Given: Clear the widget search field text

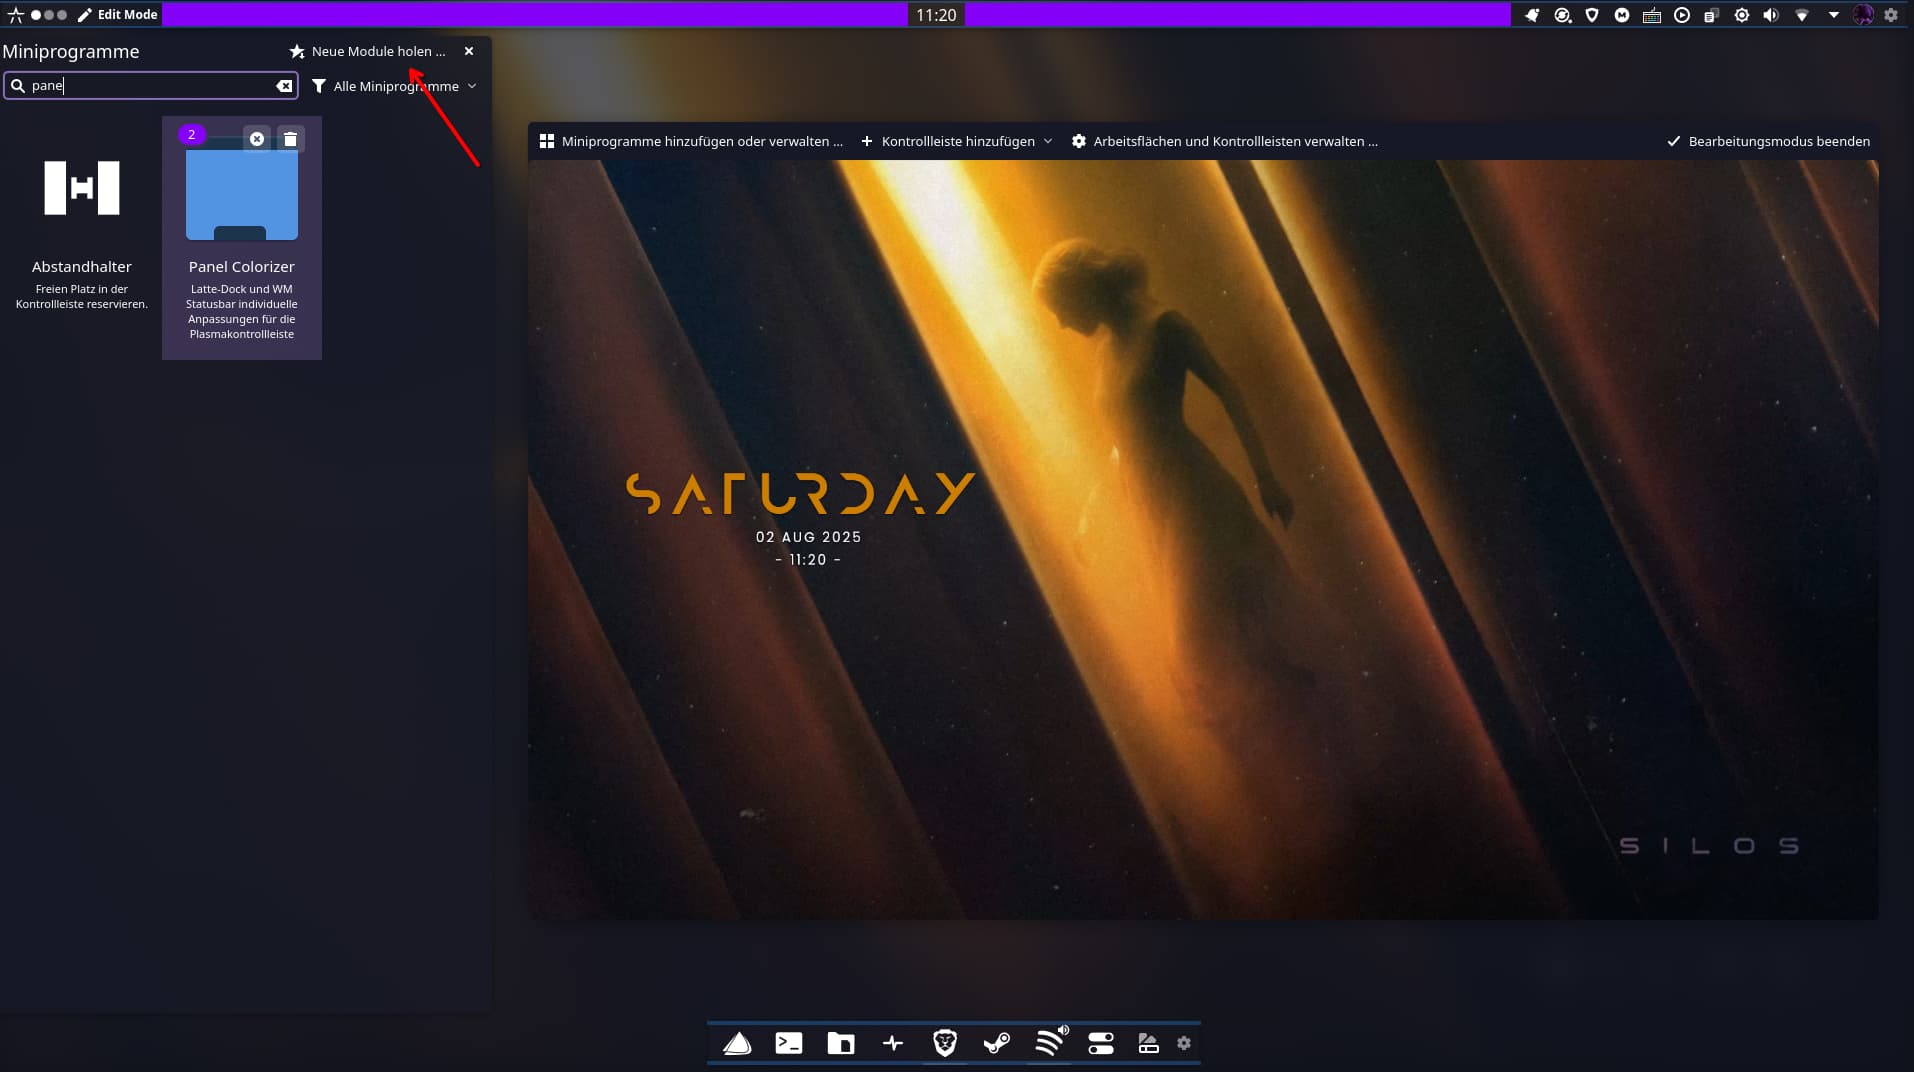Looking at the screenshot, I should pyautogui.click(x=284, y=86).
